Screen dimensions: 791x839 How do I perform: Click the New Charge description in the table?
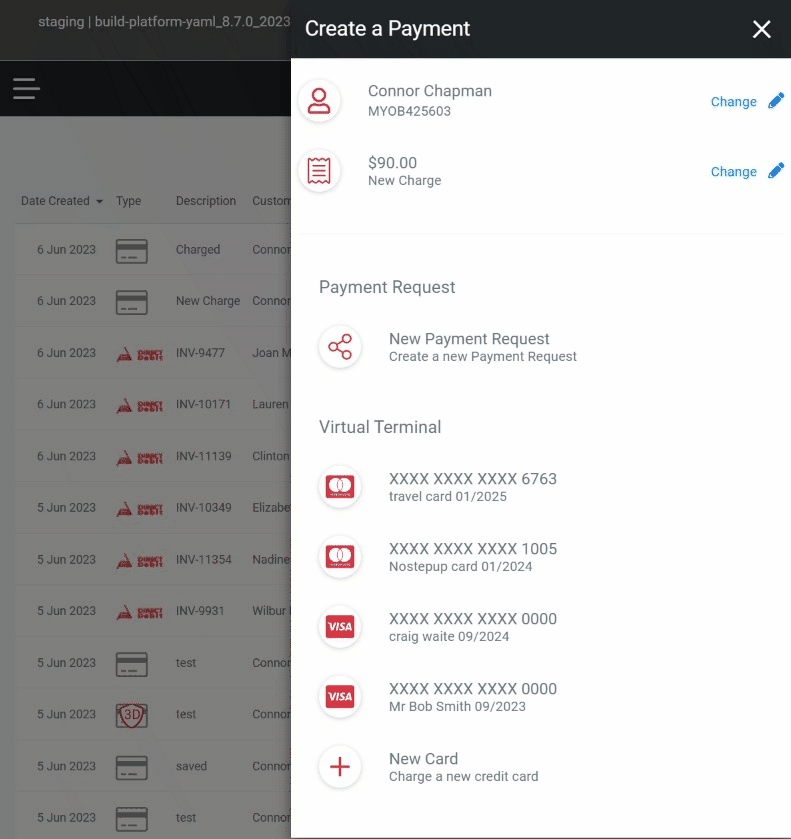[208, 301]
